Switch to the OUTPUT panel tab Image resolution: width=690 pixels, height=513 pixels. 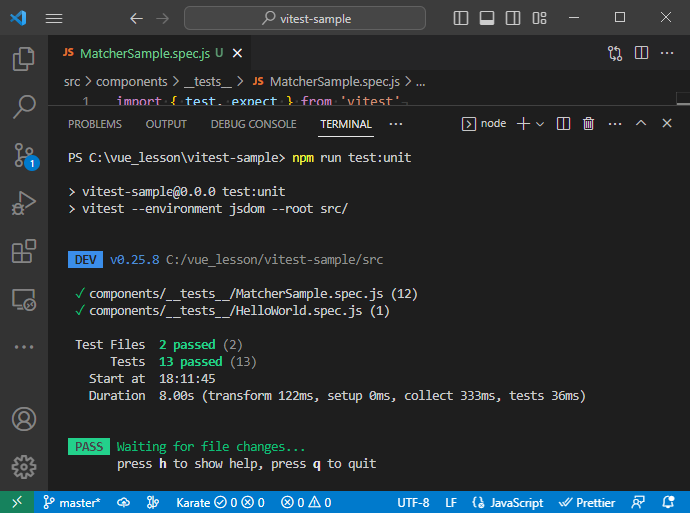click(166, 124)
